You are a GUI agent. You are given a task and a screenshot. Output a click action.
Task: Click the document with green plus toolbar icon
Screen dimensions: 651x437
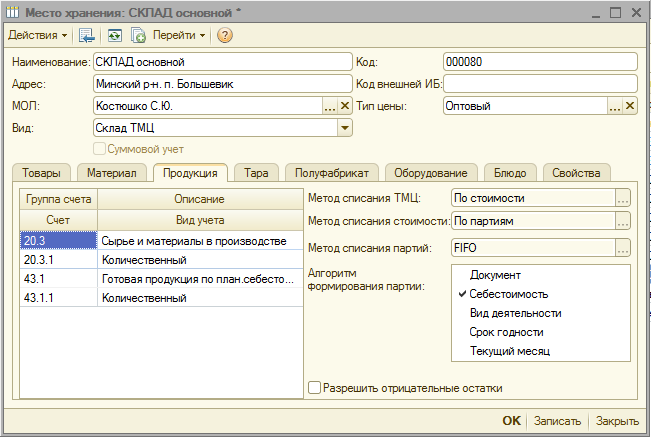pyautogui.click(x=137, y=35)
